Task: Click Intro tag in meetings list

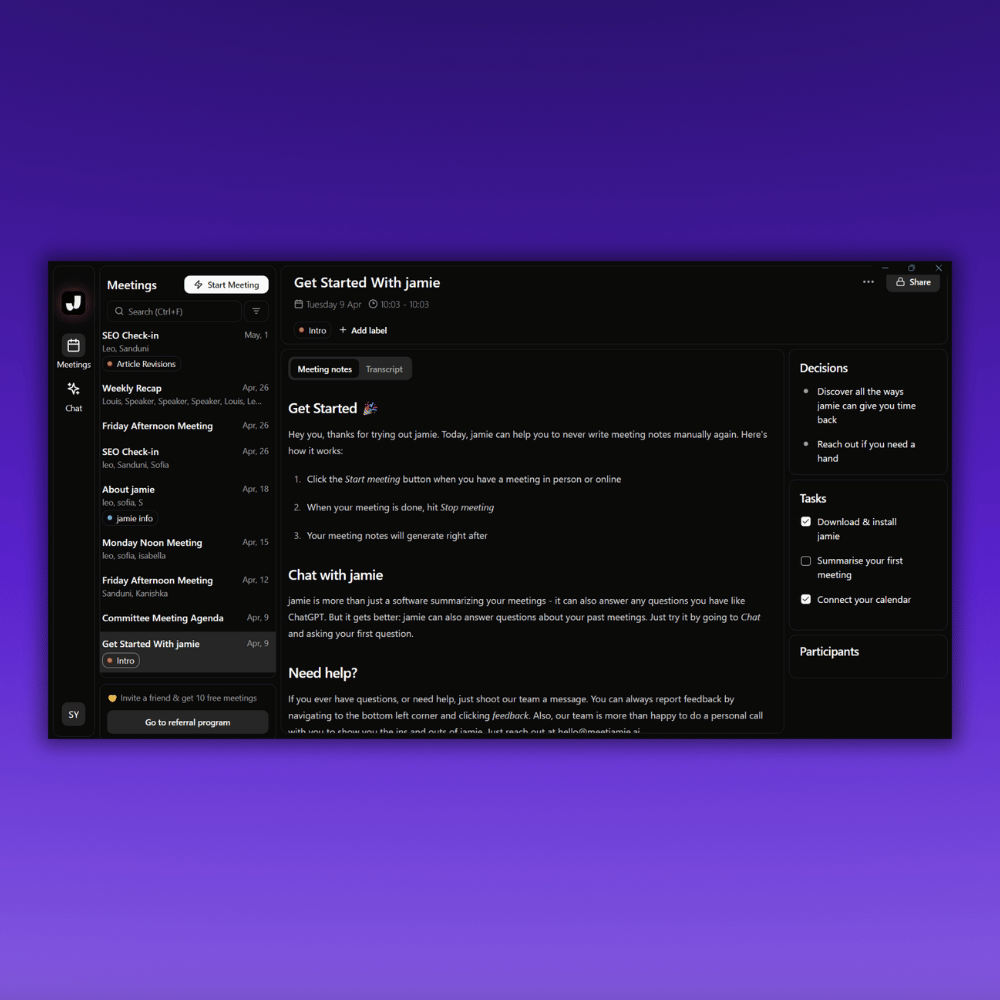Action: pos(121,661)
